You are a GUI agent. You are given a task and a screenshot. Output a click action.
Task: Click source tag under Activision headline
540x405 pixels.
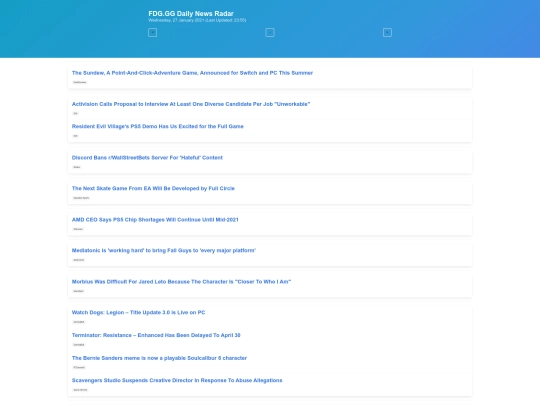click(75, 113)
